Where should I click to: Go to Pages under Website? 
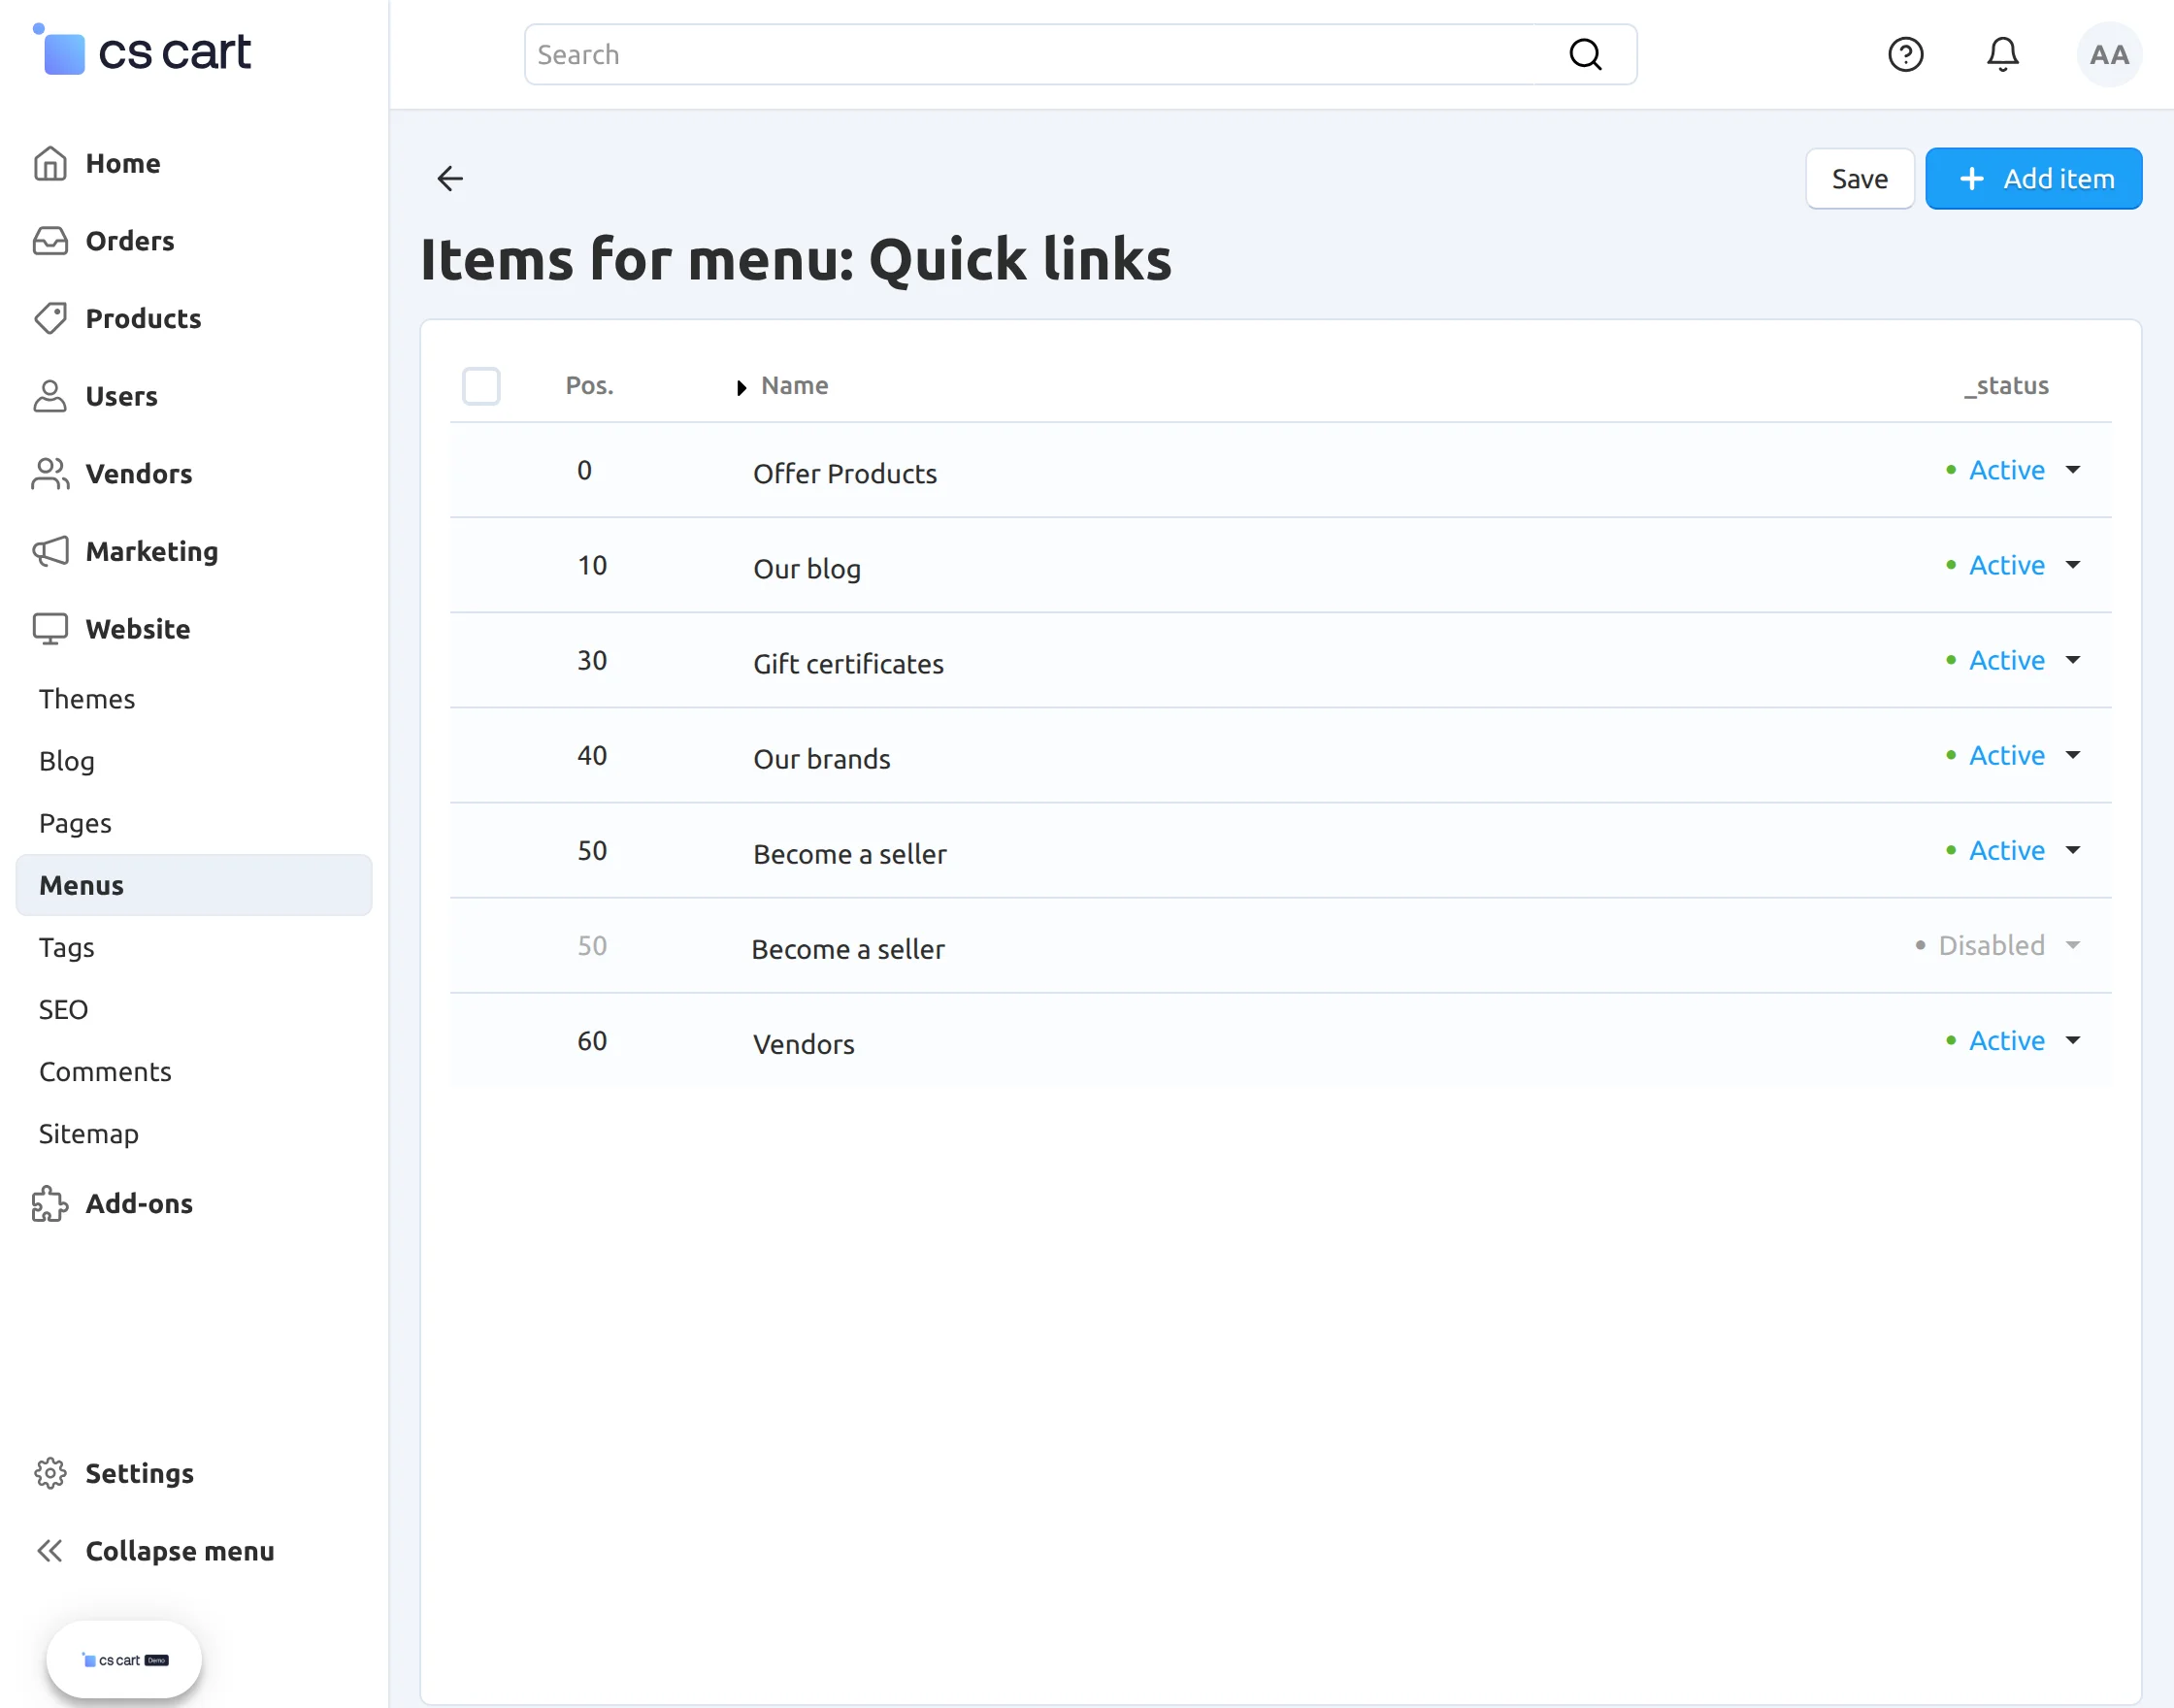pos(75,823)
